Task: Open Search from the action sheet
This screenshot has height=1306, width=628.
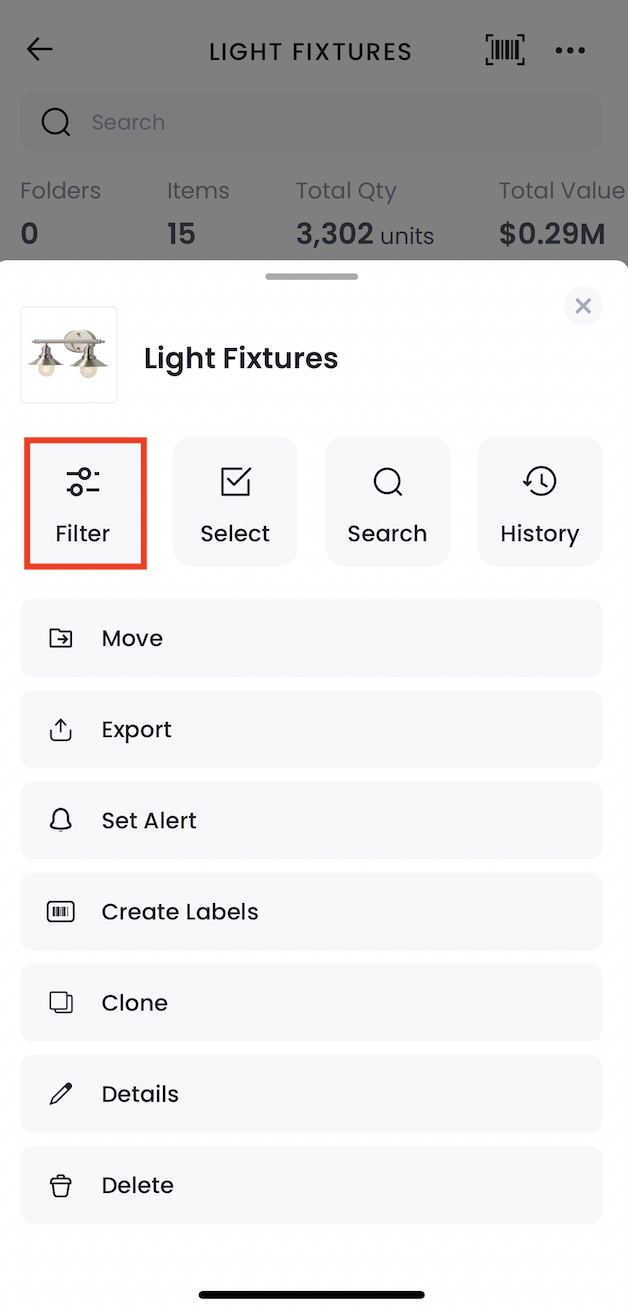Action: (387, 502)
